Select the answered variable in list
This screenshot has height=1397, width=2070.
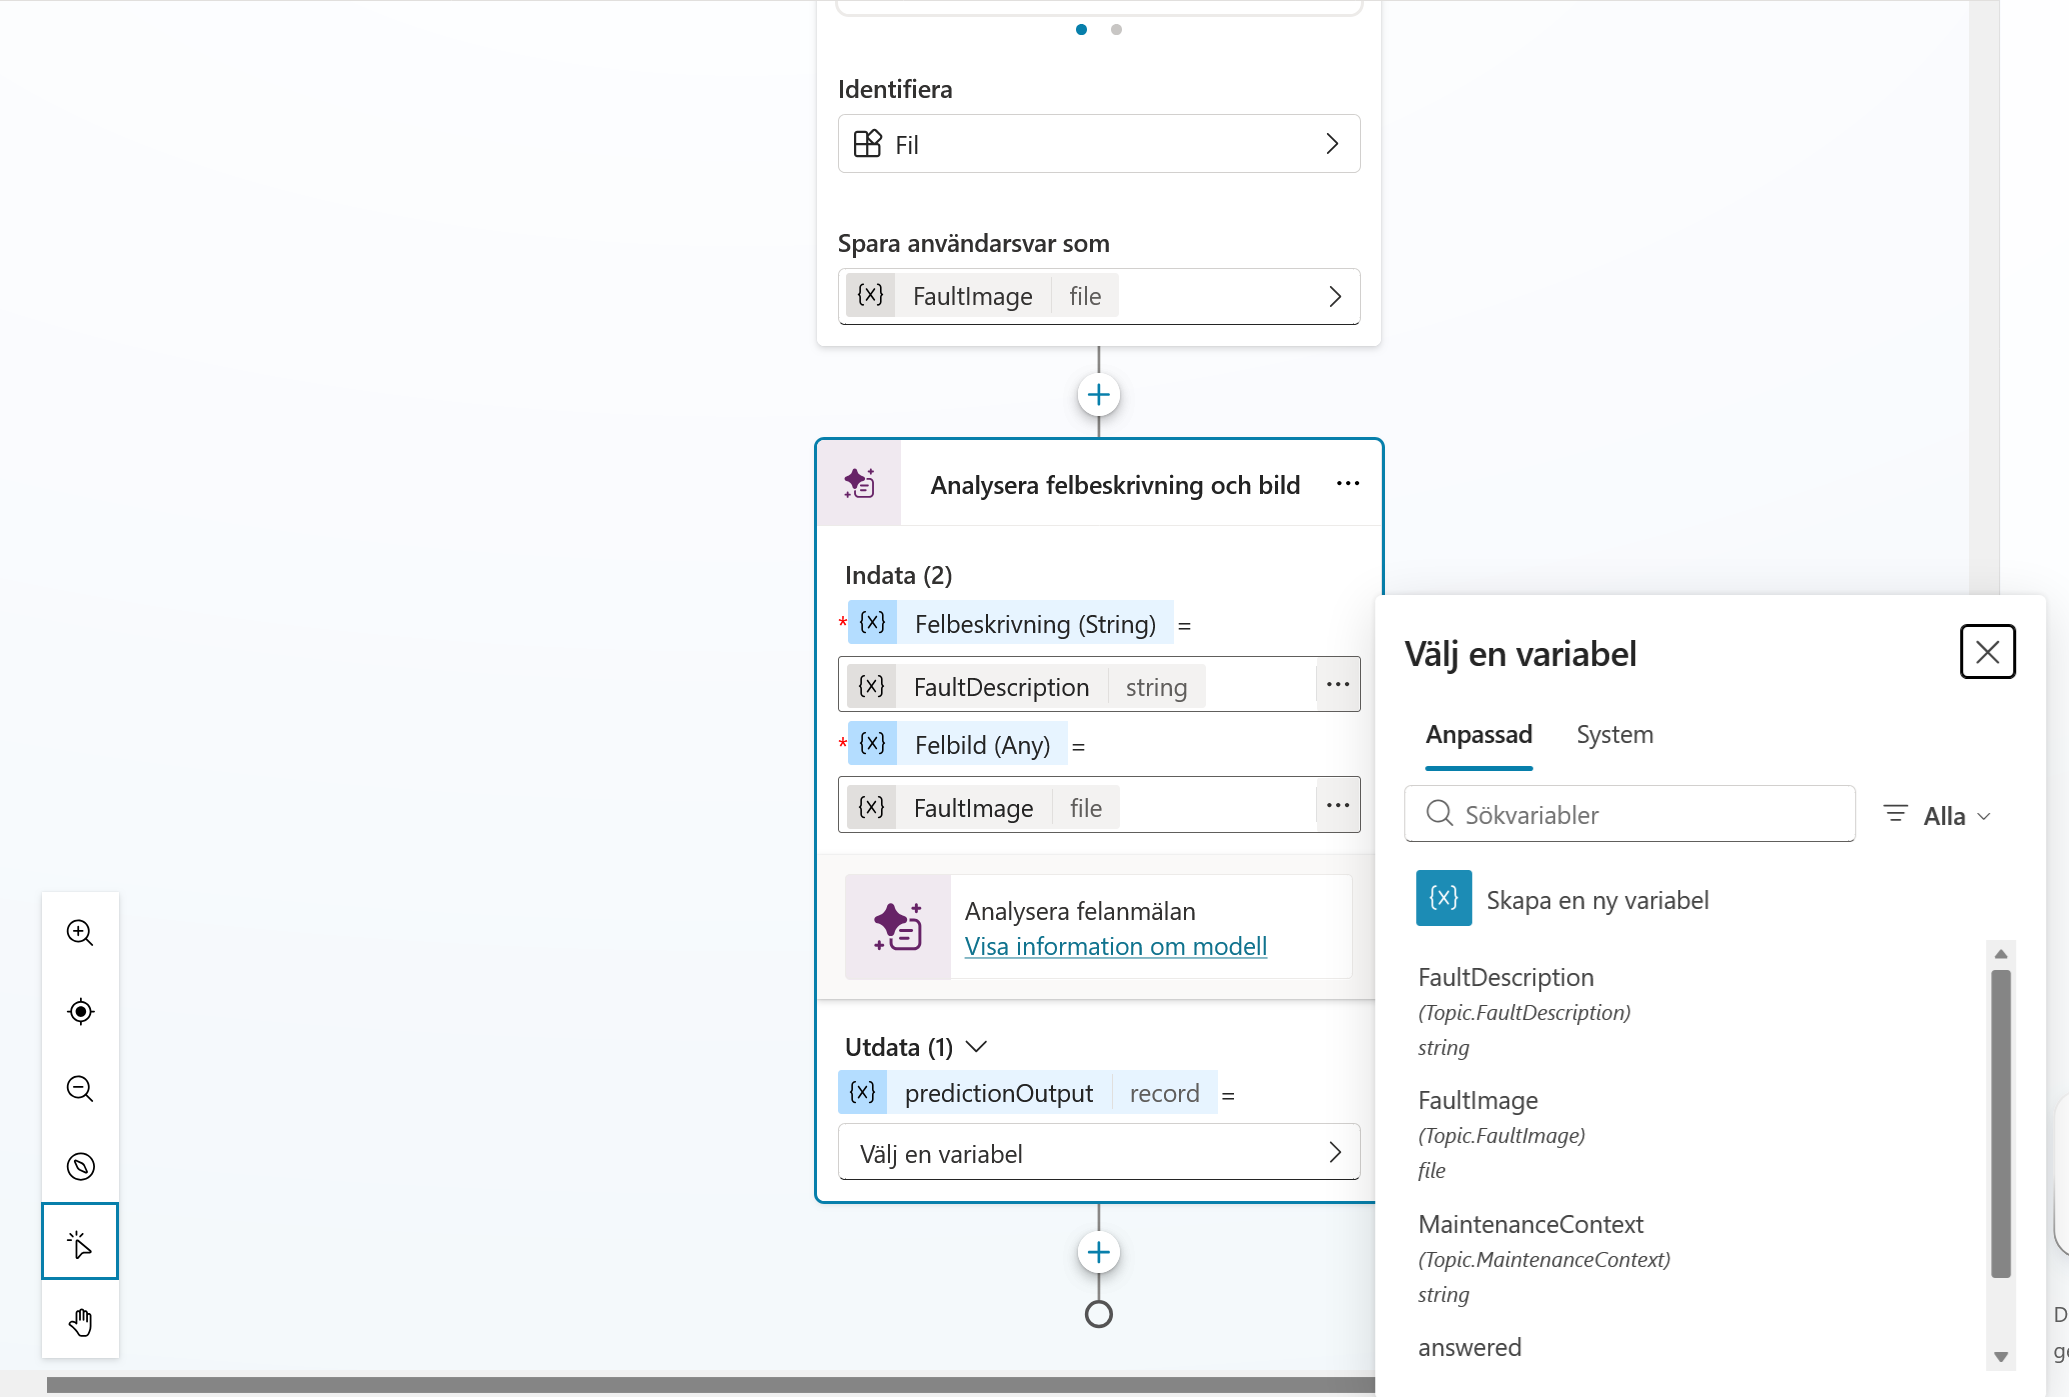(x=1469, y=1347)
